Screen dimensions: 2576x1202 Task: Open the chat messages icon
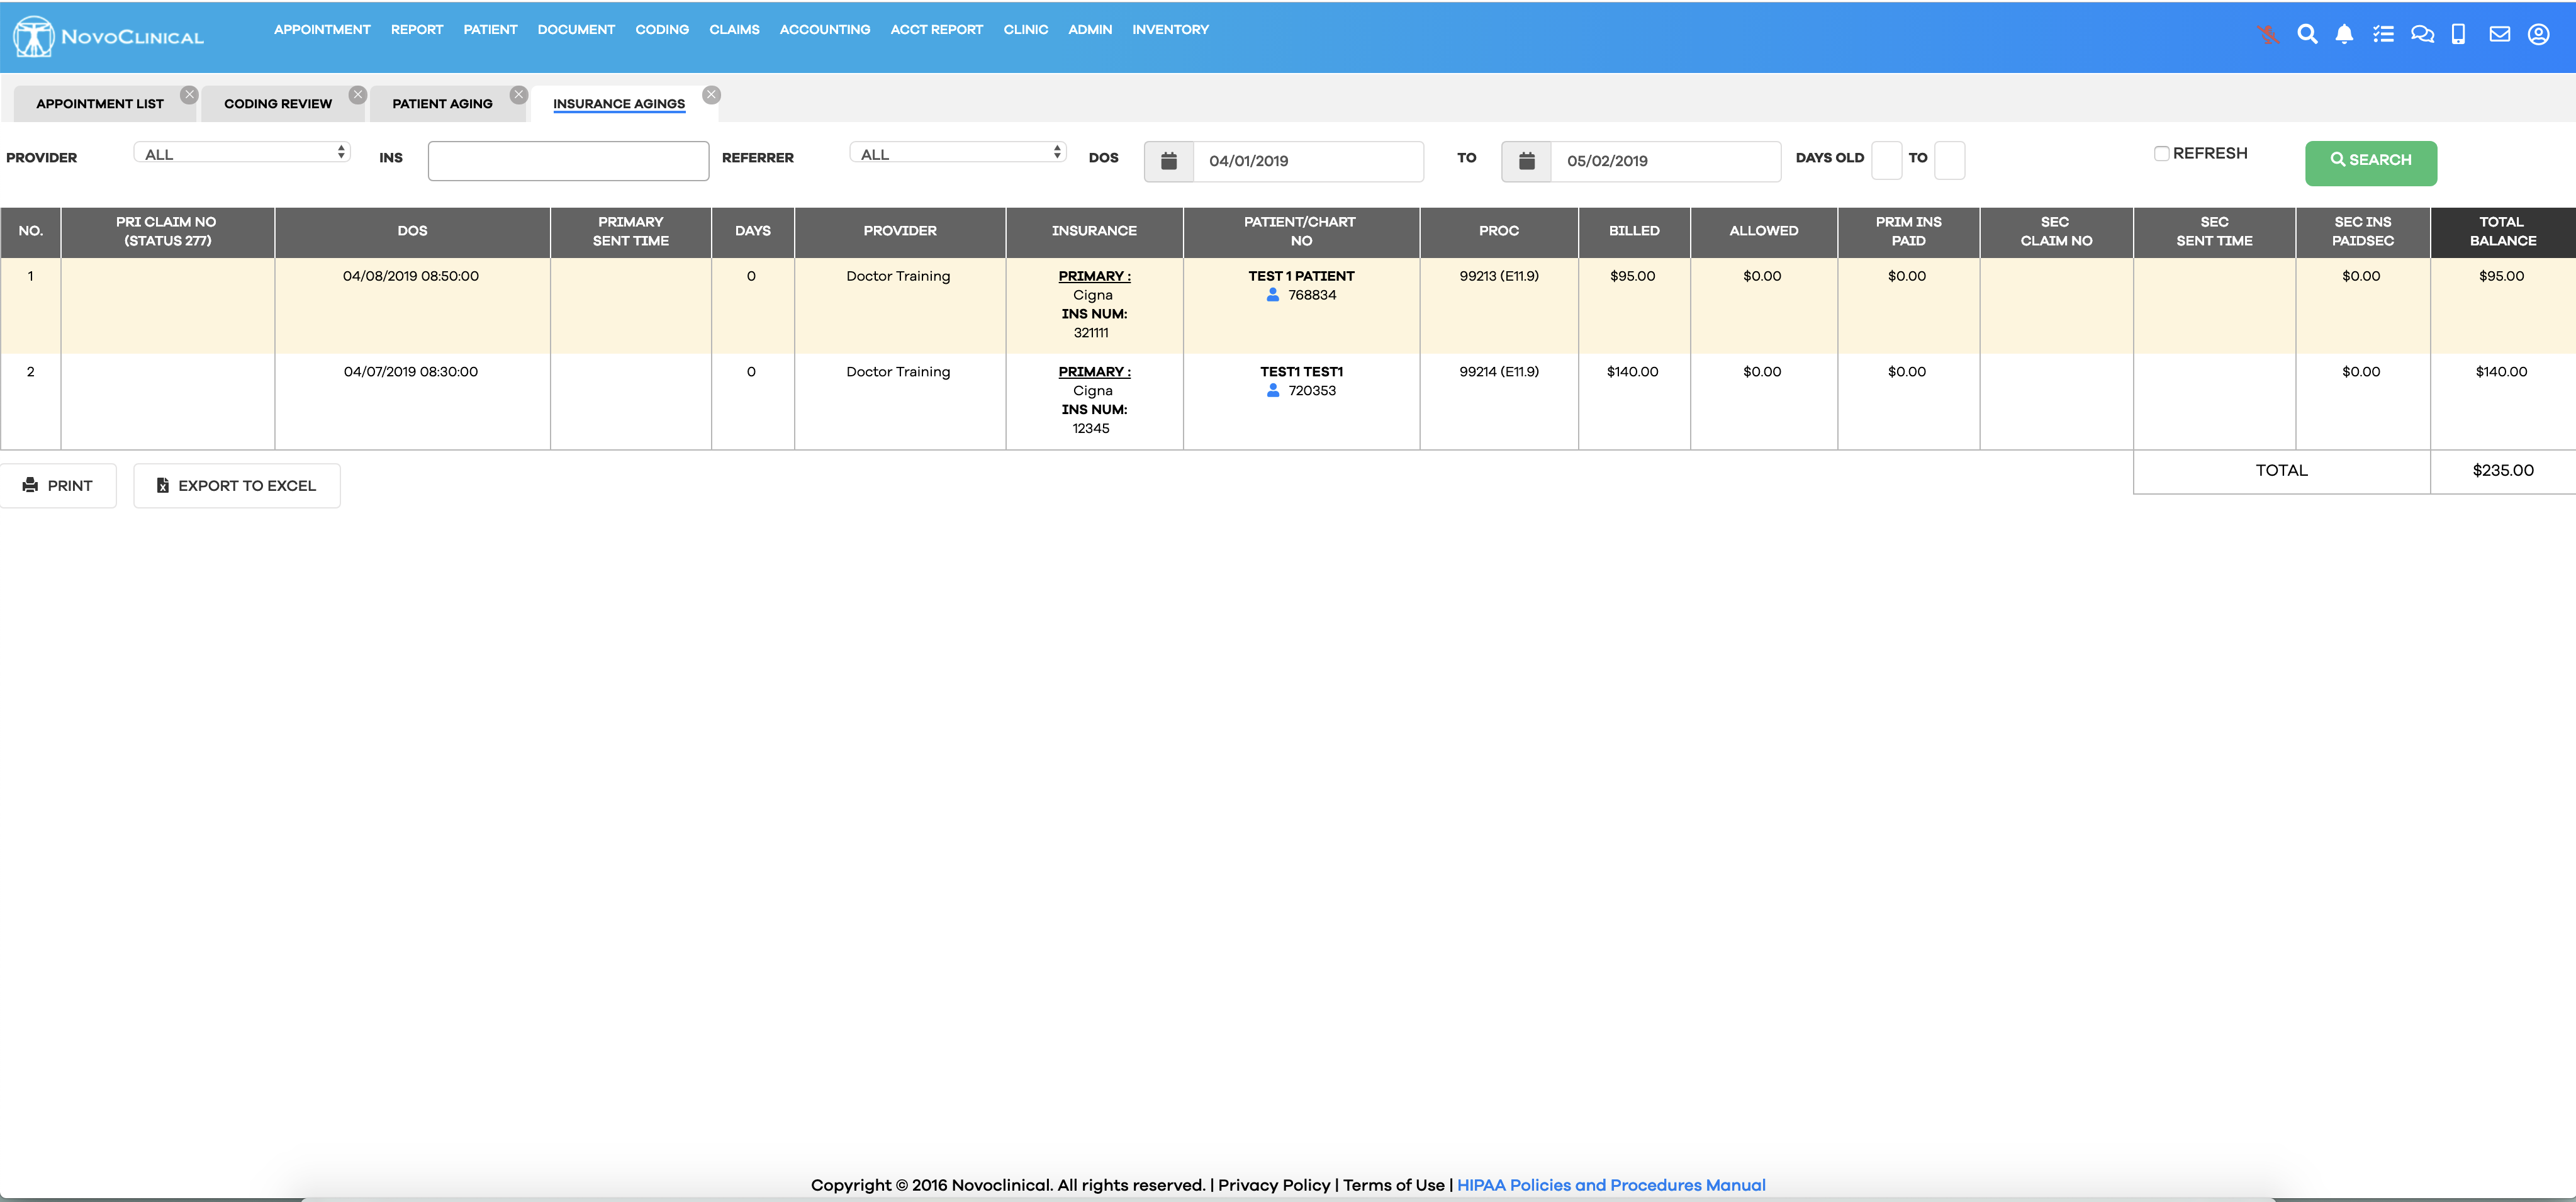[x=2422, y=34]
